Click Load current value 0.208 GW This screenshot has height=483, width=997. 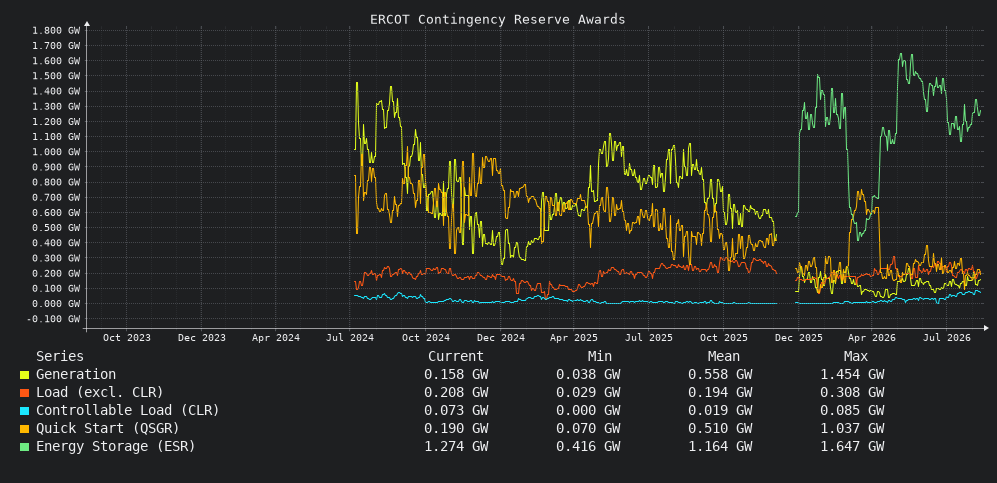pos(457,393)
